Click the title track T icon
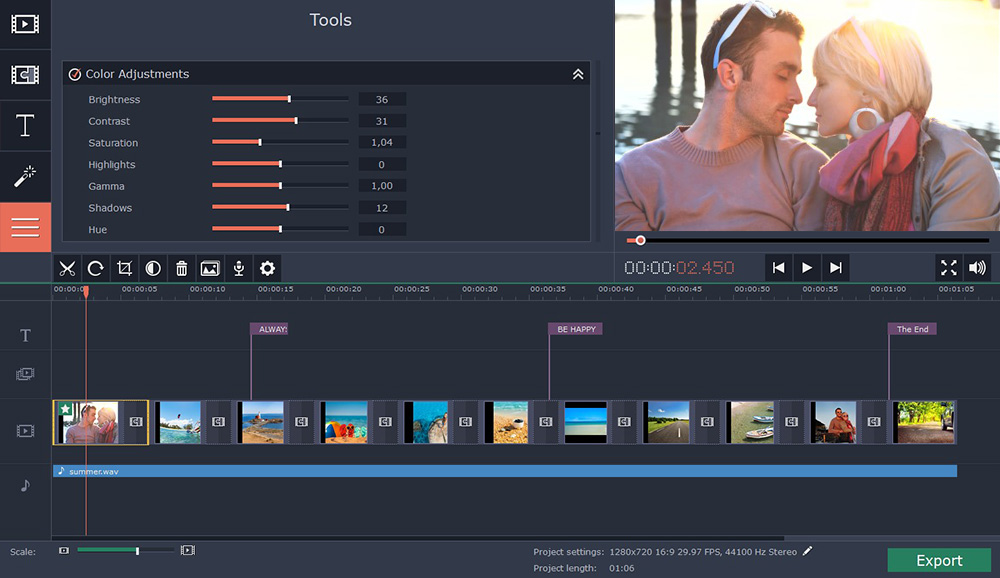This screenshot has width=1000, height=578. (x=25, y=336)
